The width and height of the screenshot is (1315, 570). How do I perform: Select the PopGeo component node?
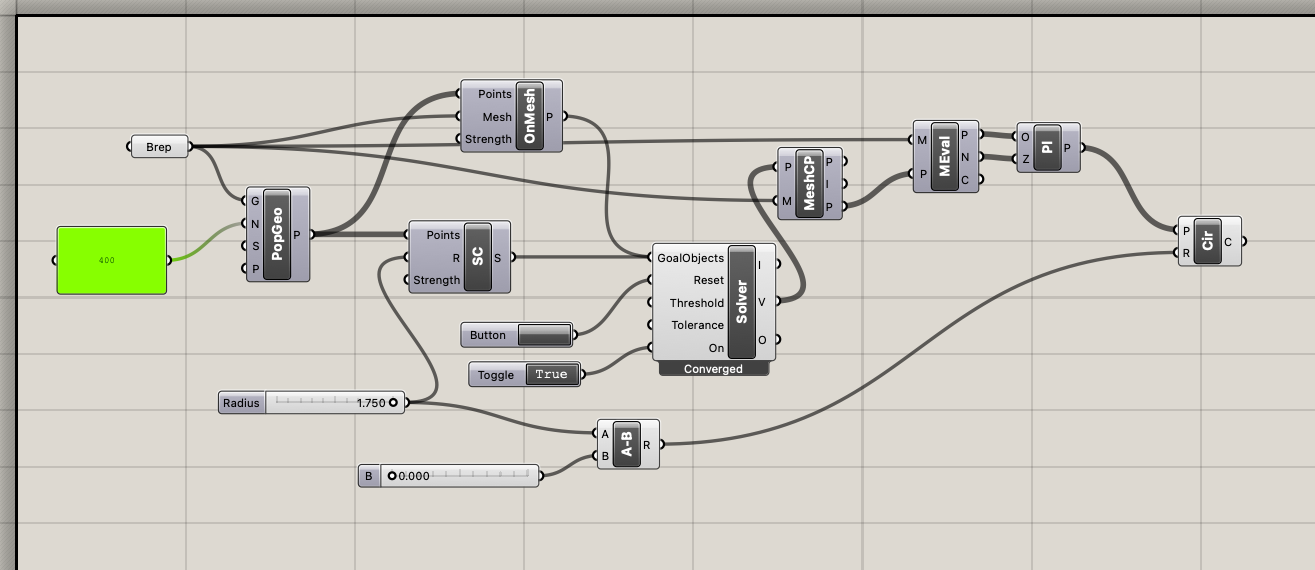pos(277,234)
